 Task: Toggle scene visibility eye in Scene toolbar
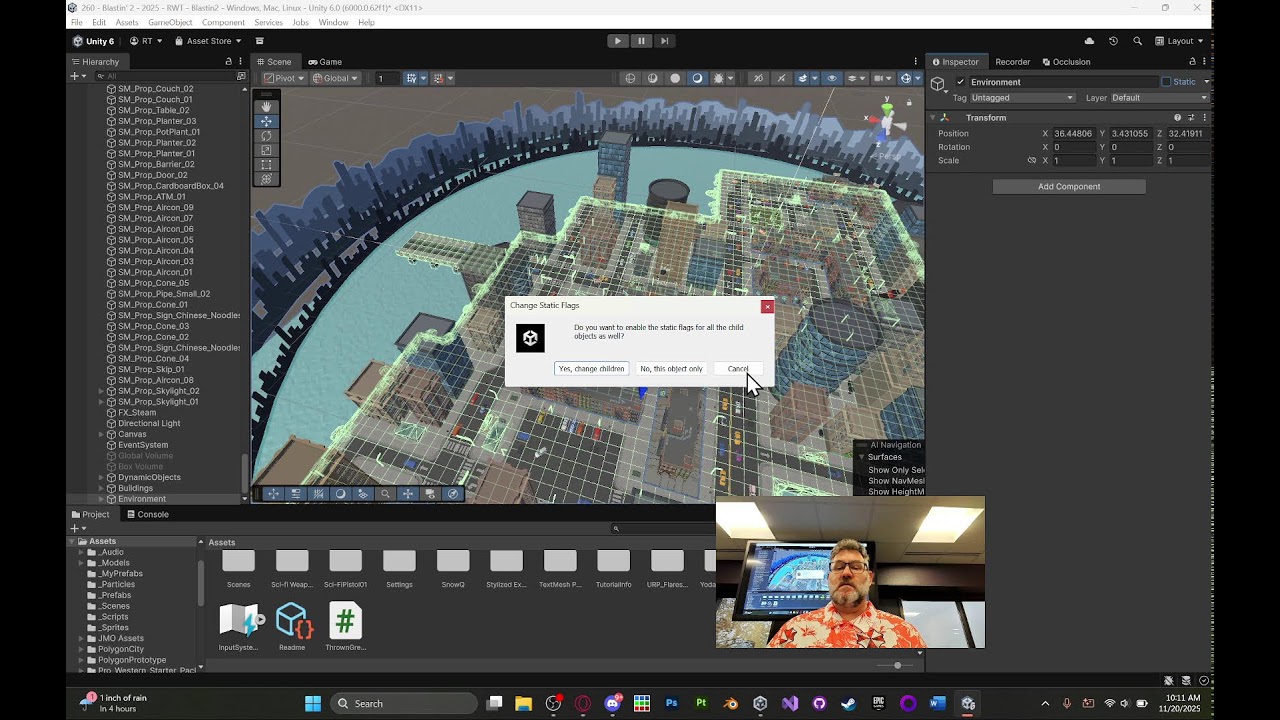(831, 78)
